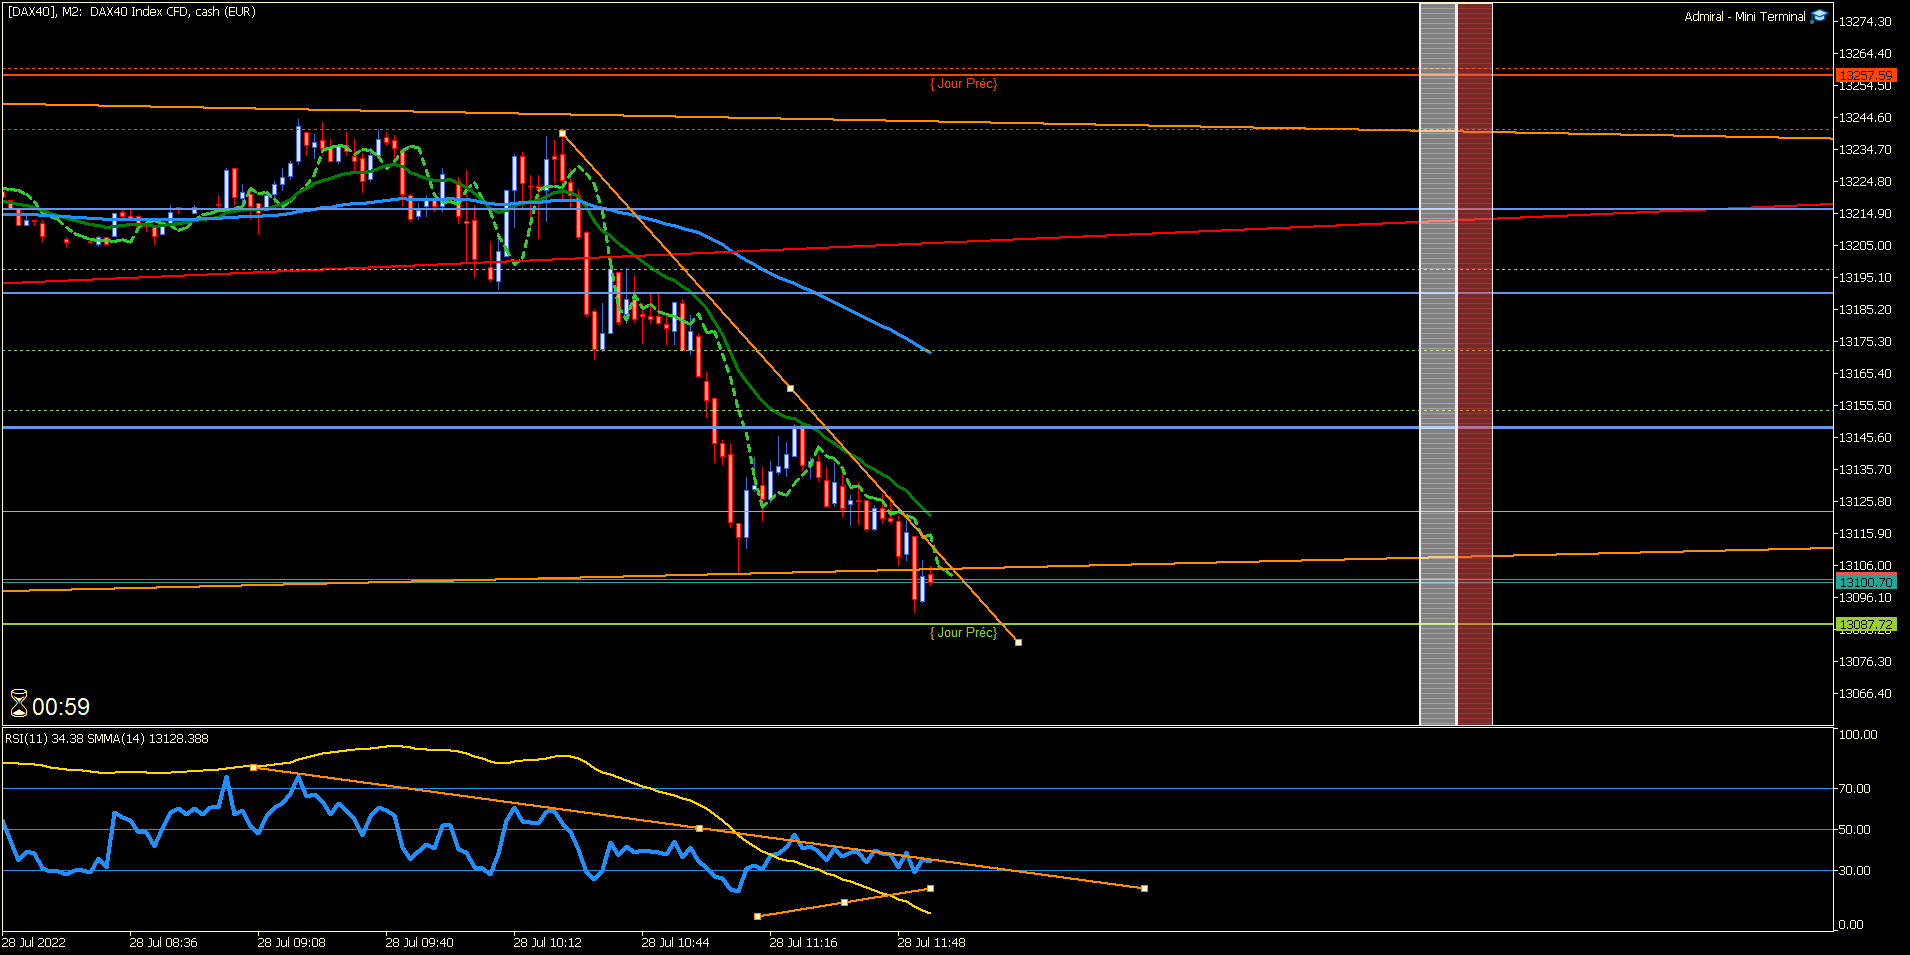
Task: Select the descending trendline's bottom end anchor
Action: (x=1018, y=642)
